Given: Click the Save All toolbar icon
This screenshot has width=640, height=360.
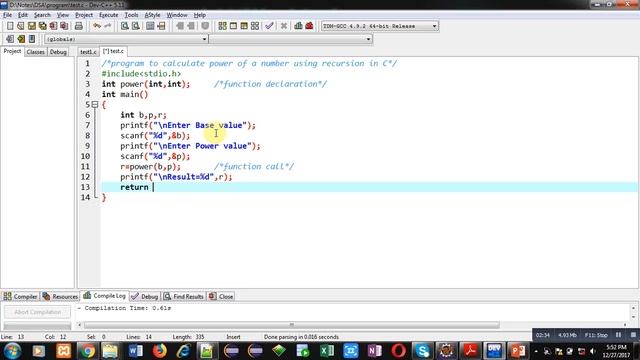Looking at the screenshot, I should pos(42,26).
